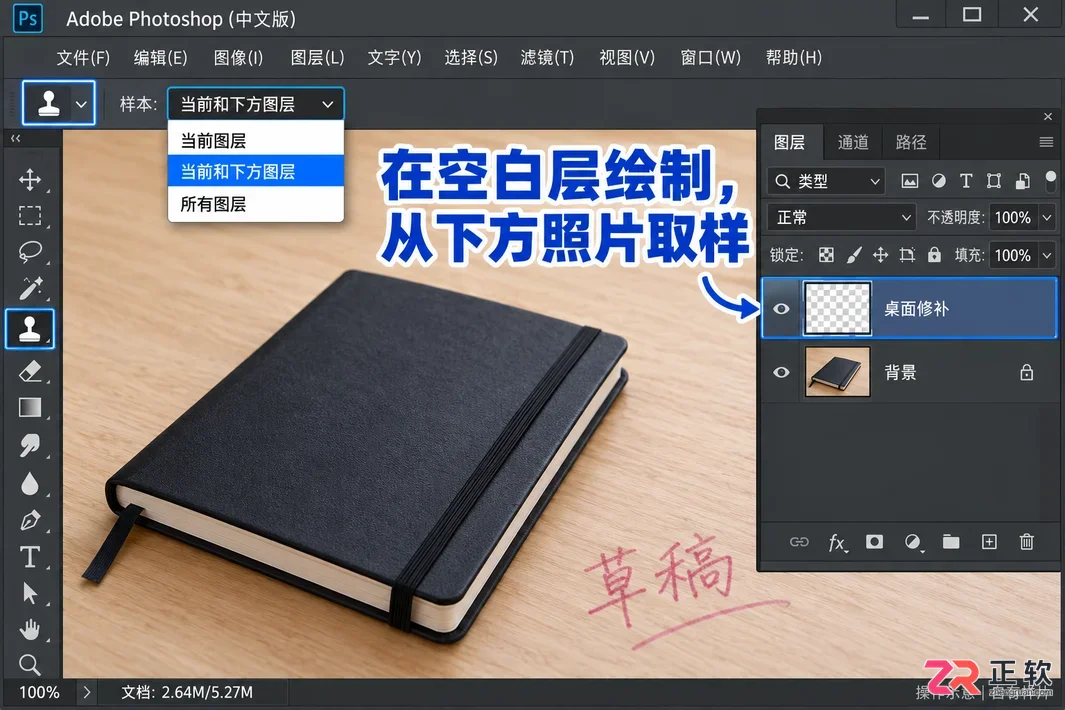This screenshot has width=1065, height=710.
Task: Lock transparent pixels toggle
Action: [826, 255]
